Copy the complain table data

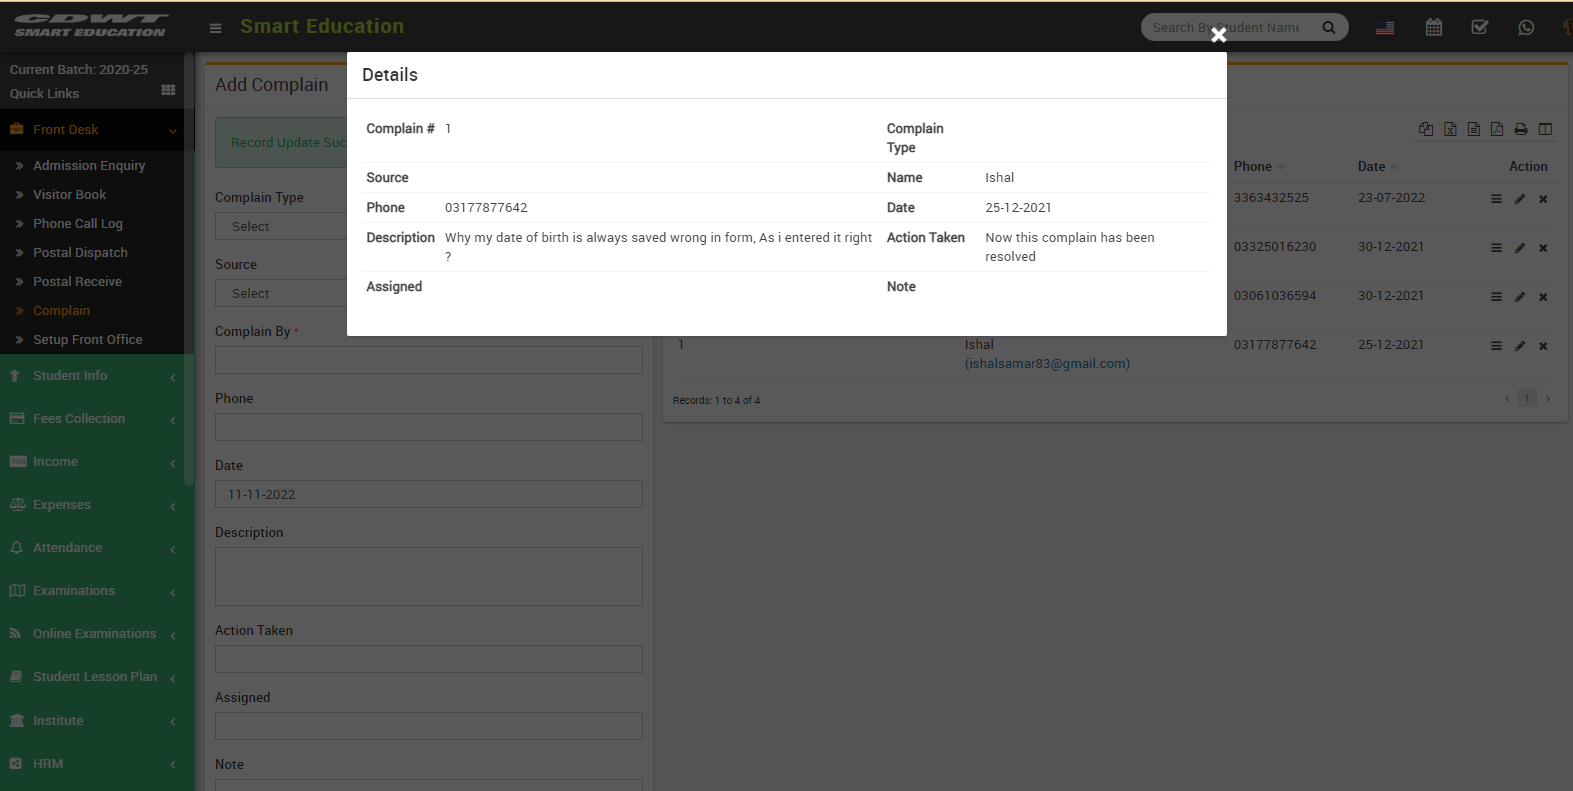click(x=1426, y=129)
